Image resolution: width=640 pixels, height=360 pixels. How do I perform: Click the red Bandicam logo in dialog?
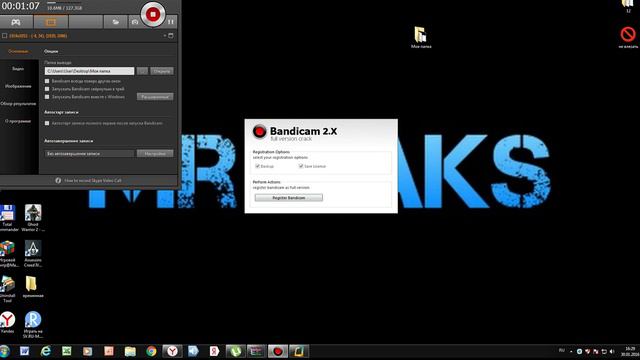[259, 131]
